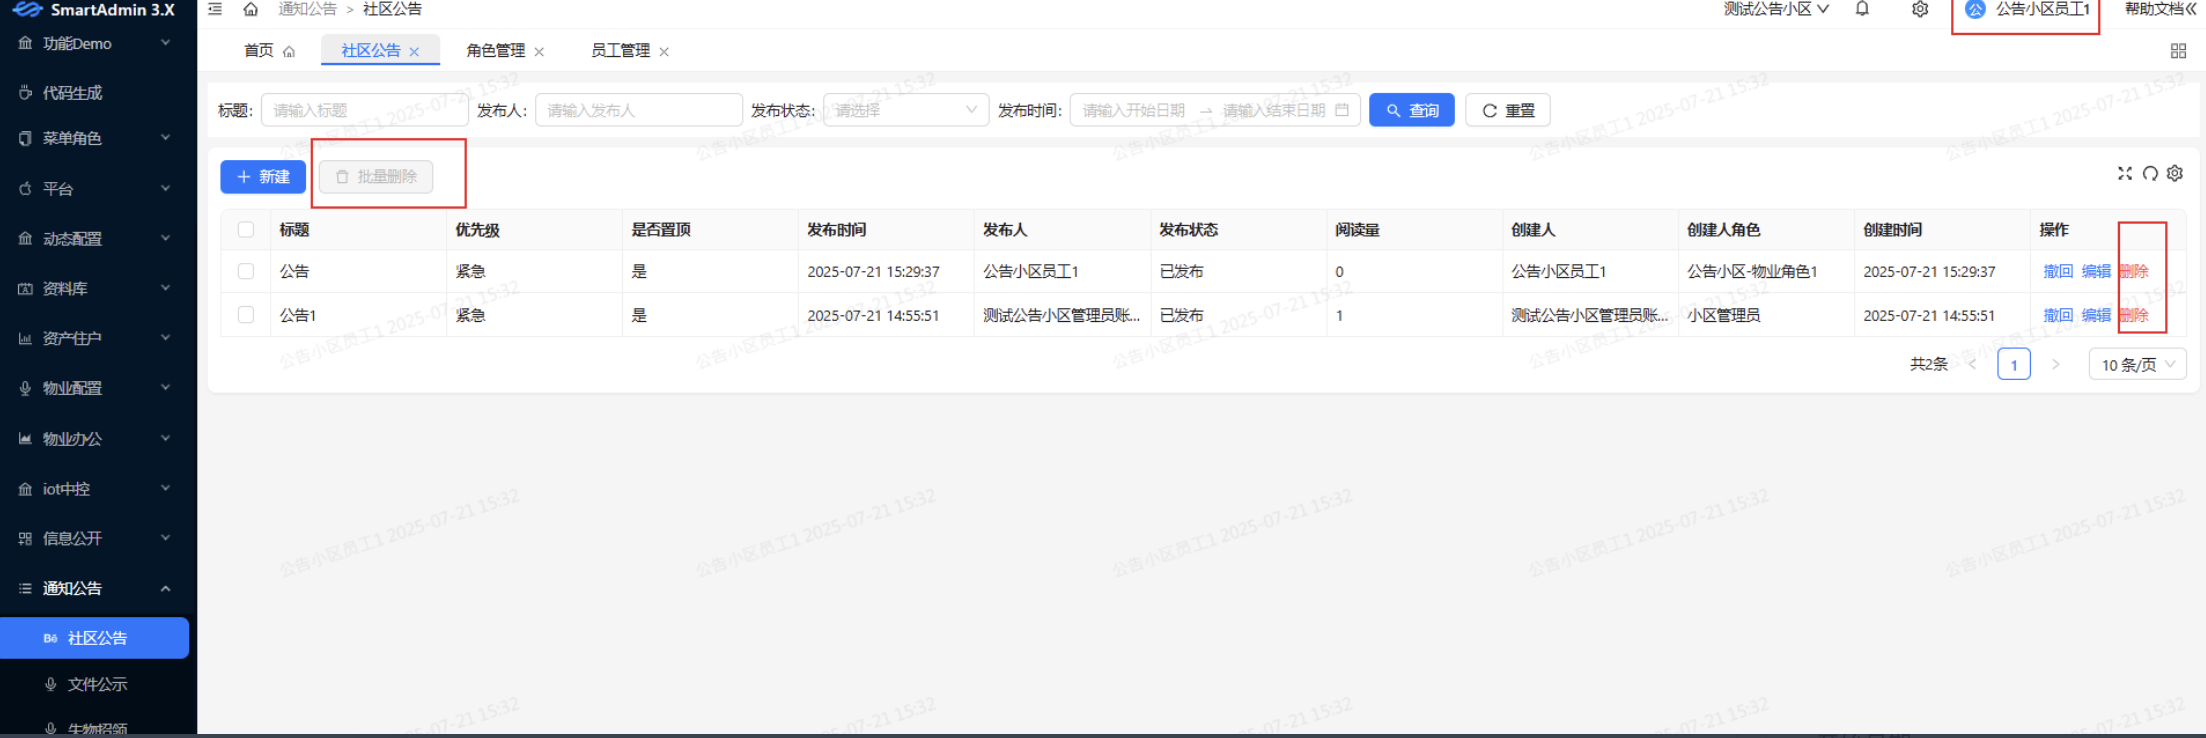
Task: Click the 功能Demo sidebar icon
Action: [x=25, y=43]
